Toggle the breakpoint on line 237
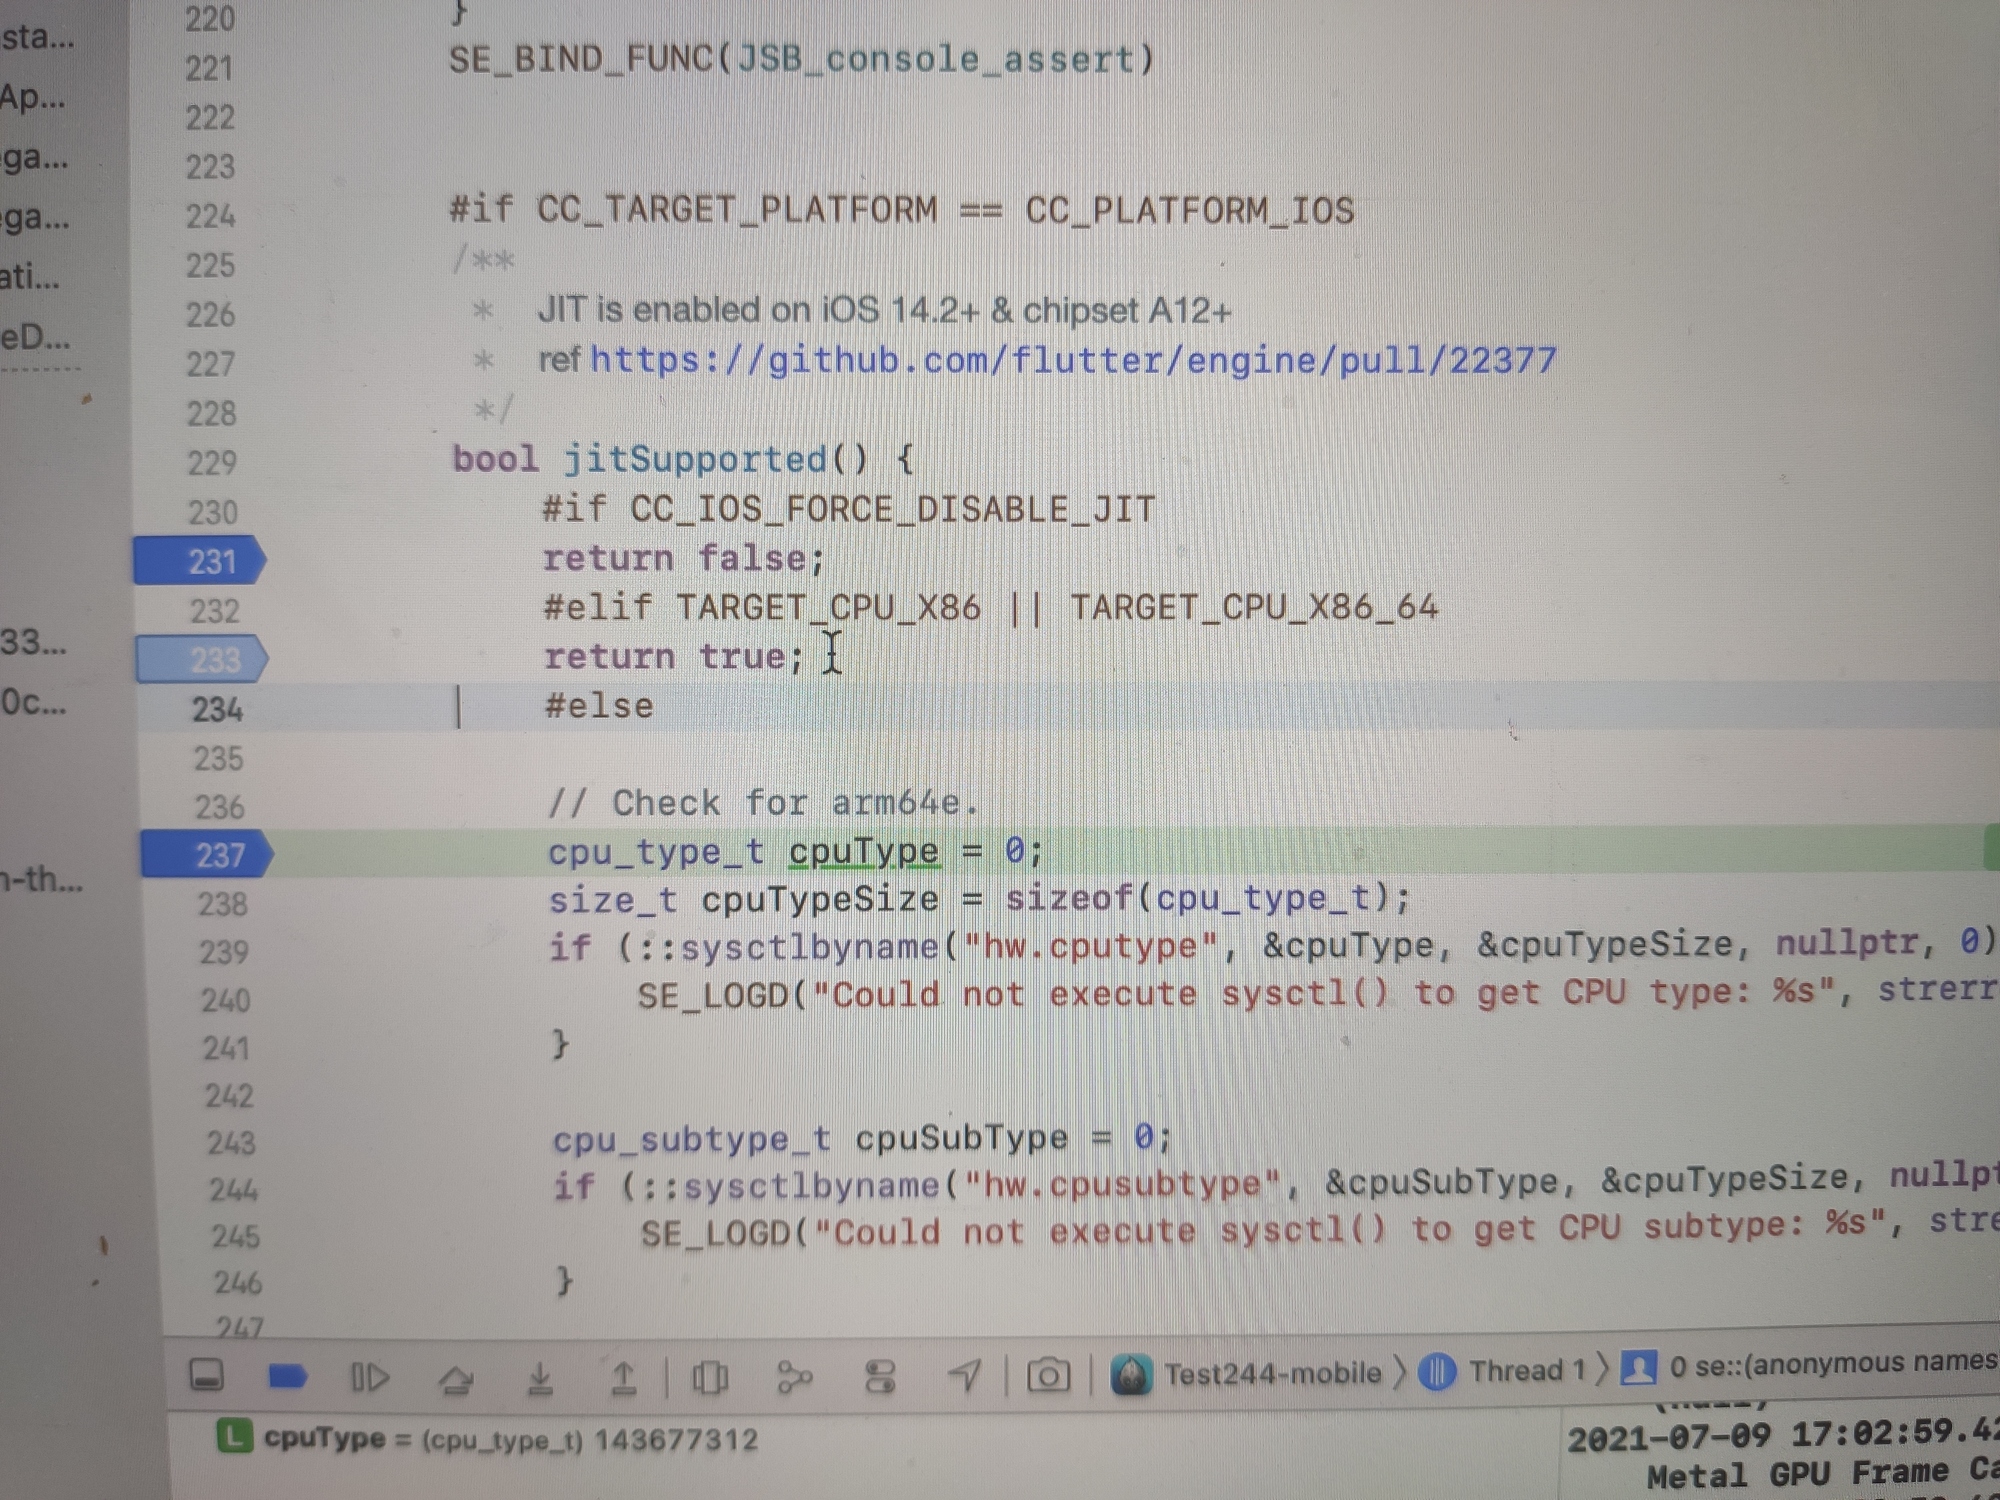The height and width of the screenshot is (1500, 2000). [206, 855]
